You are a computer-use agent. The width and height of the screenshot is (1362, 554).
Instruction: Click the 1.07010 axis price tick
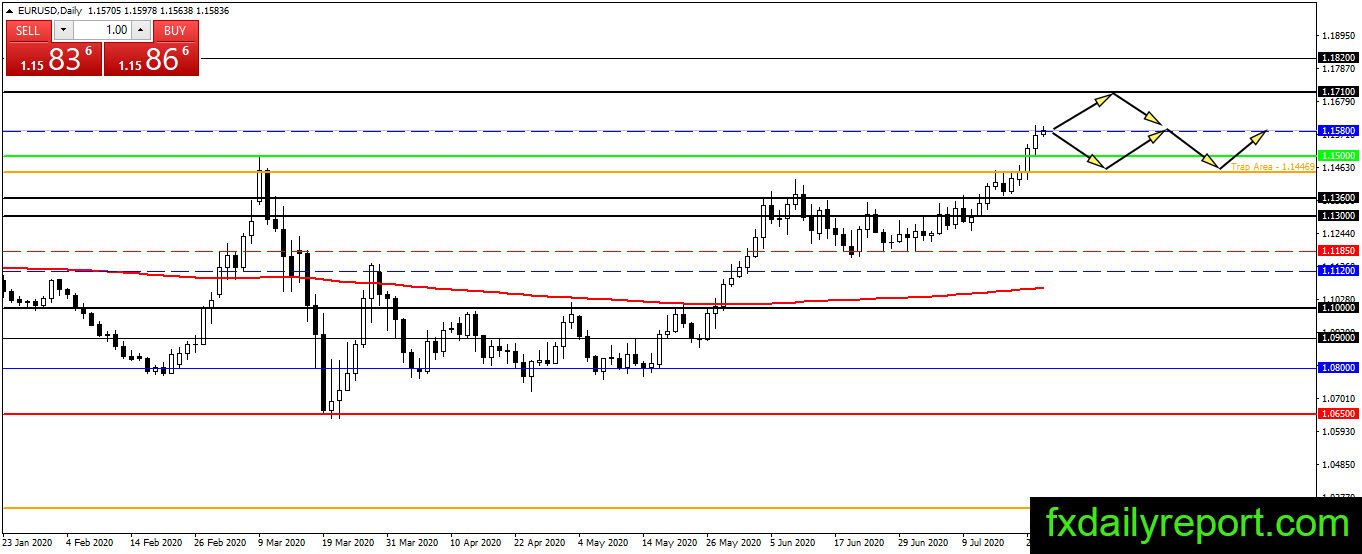[1338, 399]
